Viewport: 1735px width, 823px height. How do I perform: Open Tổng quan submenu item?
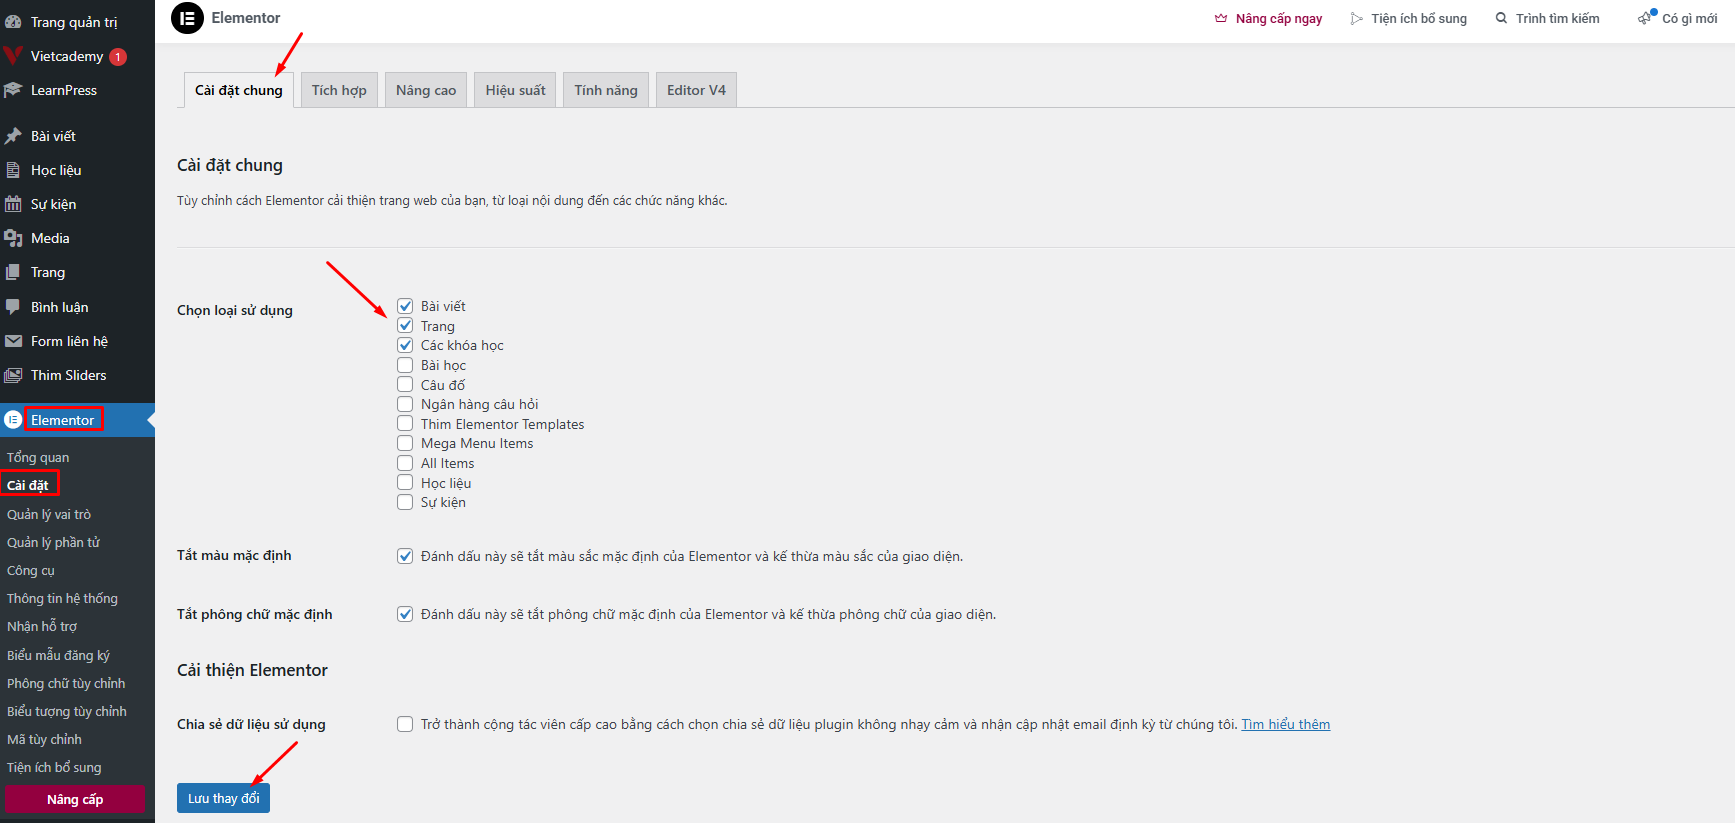(x=38, y=457)
